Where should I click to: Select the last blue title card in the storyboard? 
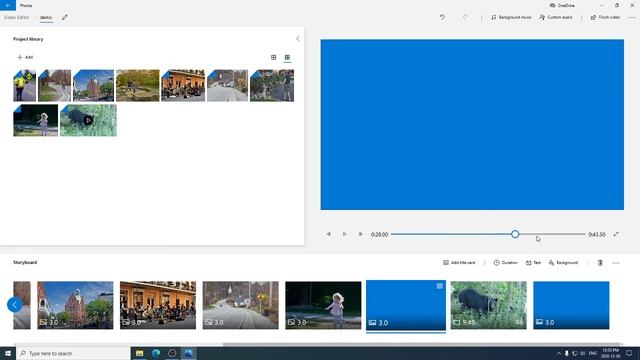click(x=571, y=305)
